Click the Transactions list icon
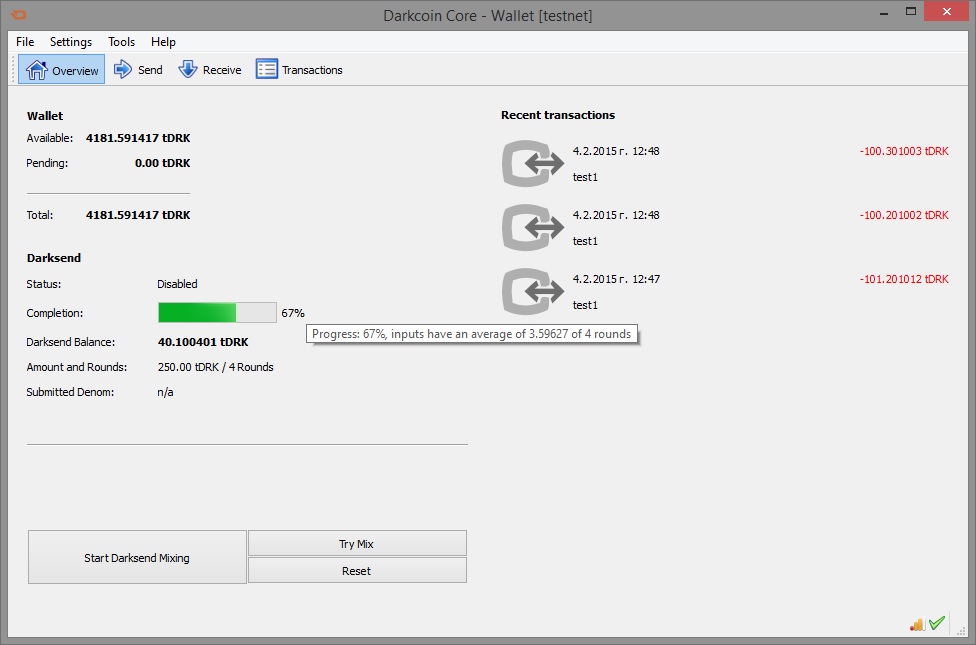This screenshot has width=976, height=645. tap(266, 69)
